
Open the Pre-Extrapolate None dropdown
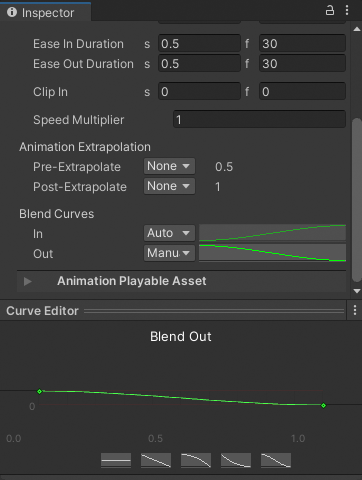[x=169, y=166]
